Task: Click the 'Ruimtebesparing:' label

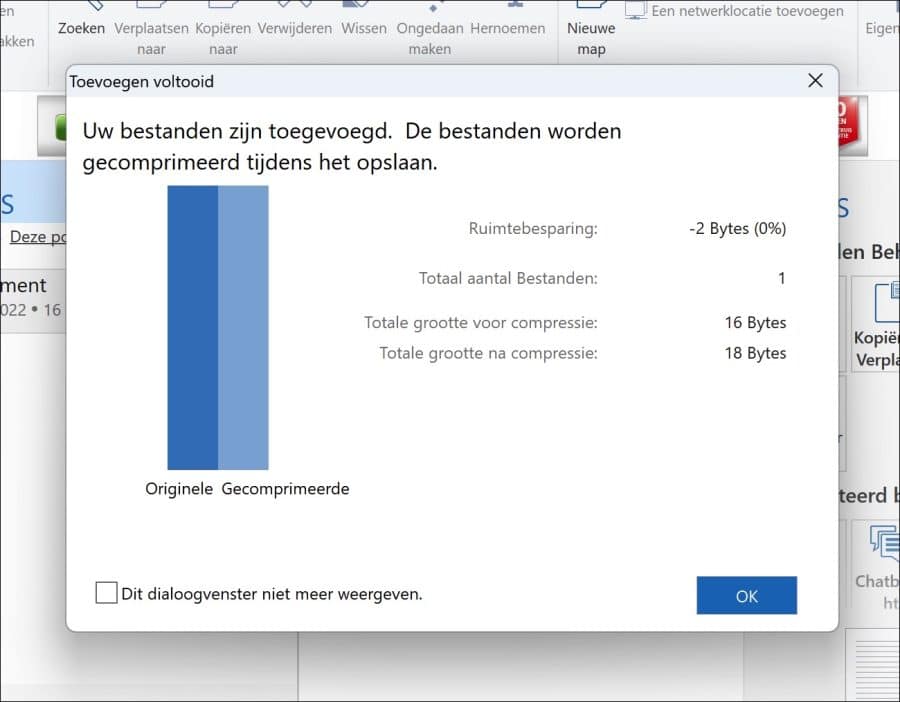Action: (x=533, y=228)
